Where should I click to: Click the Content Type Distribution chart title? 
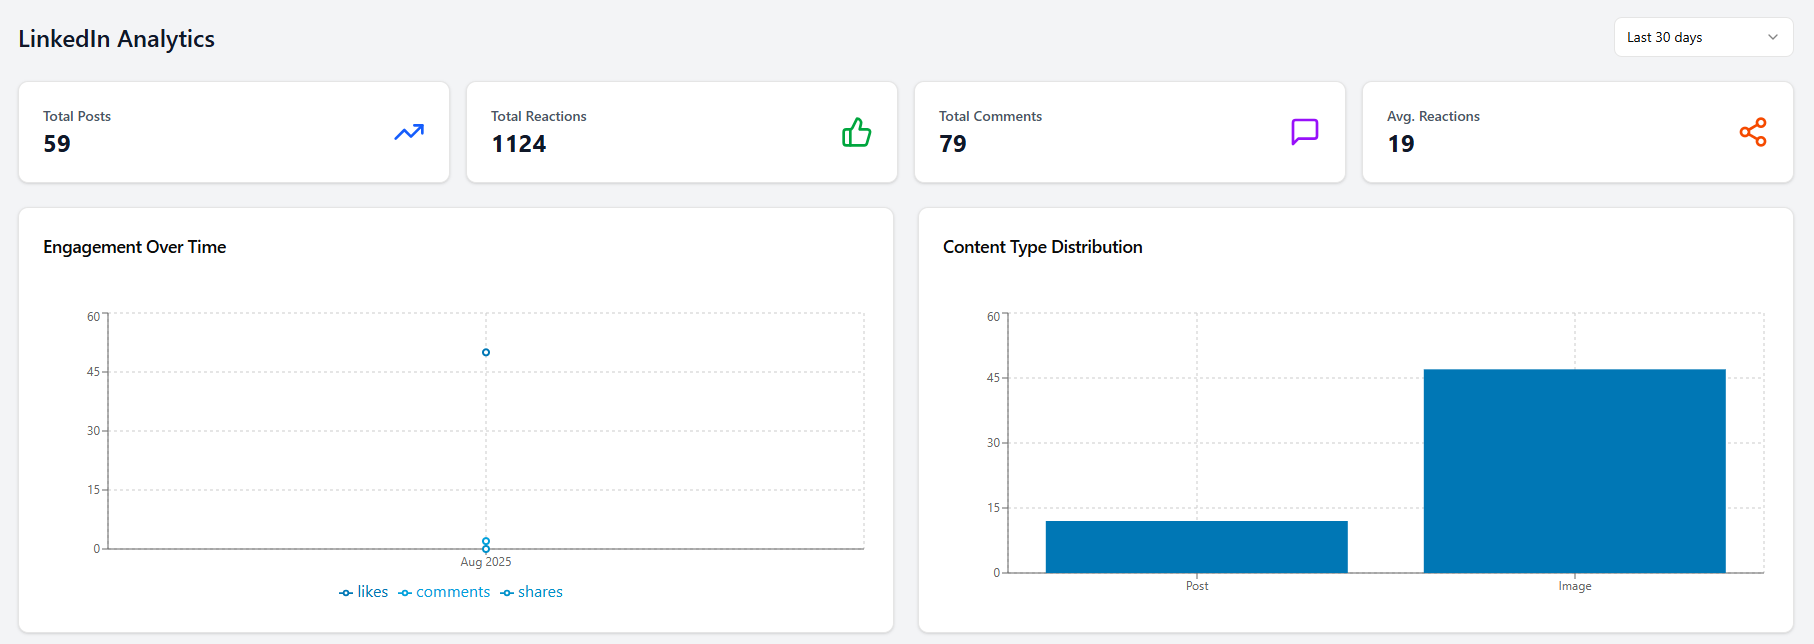click(1042, 247)
